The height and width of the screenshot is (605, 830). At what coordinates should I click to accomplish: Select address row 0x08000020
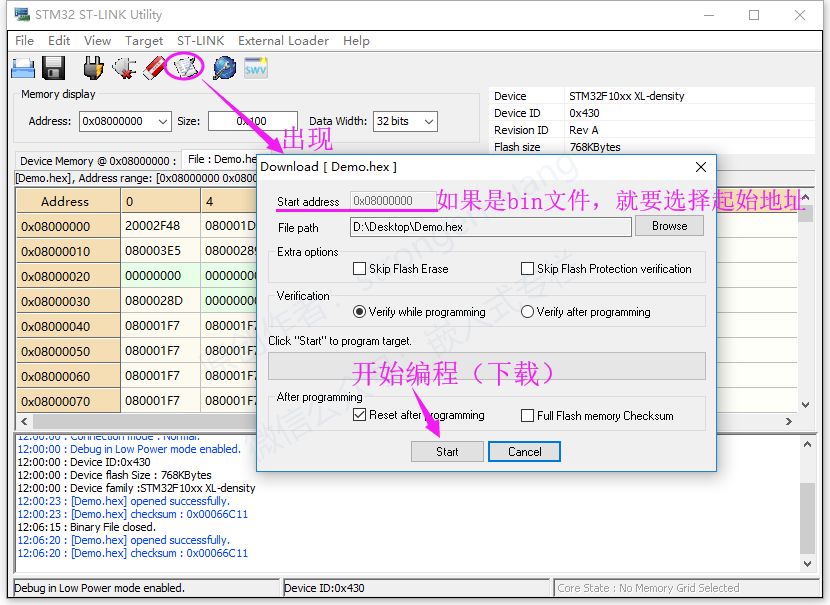click(x=68, y=276)
